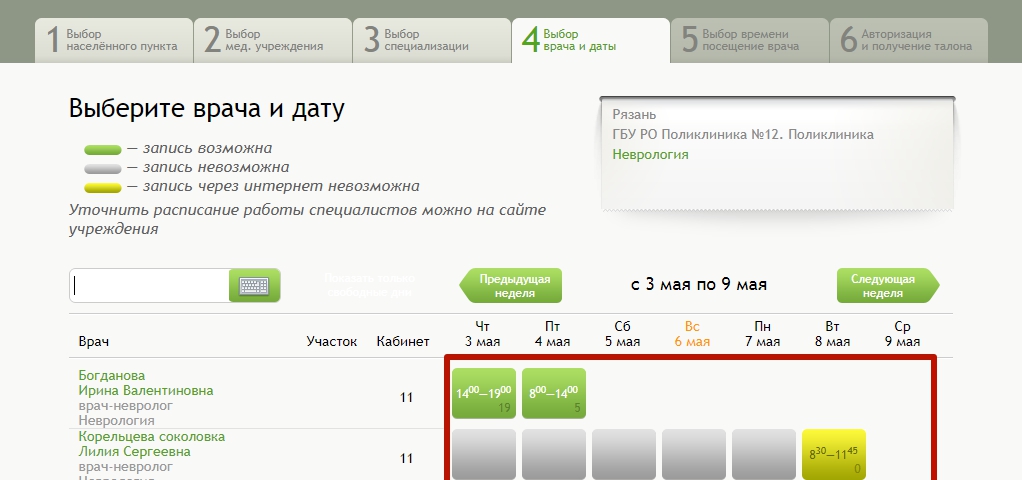This screenshot has height=480, width=1022.
Task: Choose Богданова slot 14:00–19:00 on 3 мая
Action: coord(484,393)
